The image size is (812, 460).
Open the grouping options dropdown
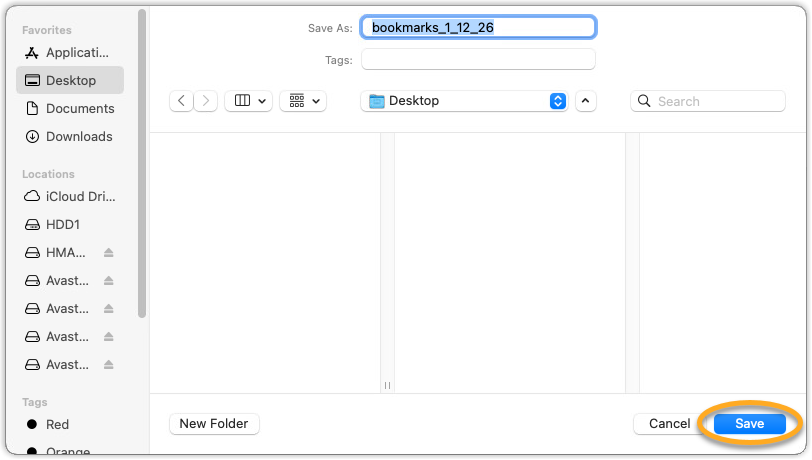[304, 101]
